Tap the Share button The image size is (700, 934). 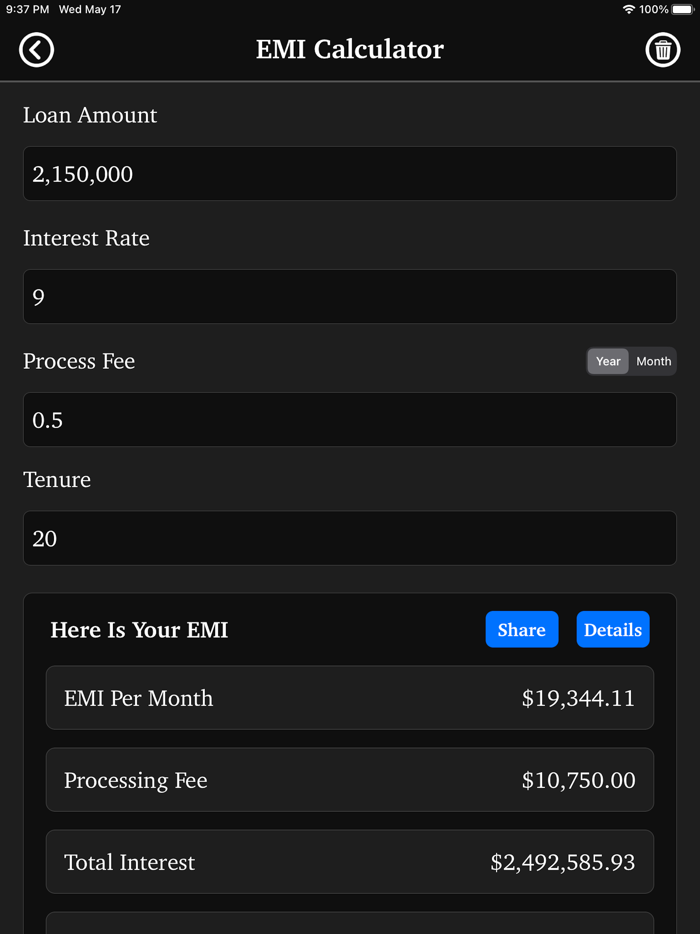pyautogui.click(x=521, y=629)
